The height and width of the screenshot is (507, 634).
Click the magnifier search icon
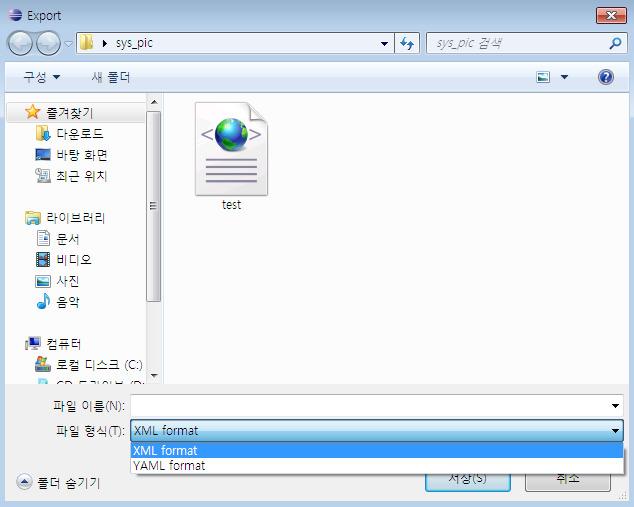615,43
